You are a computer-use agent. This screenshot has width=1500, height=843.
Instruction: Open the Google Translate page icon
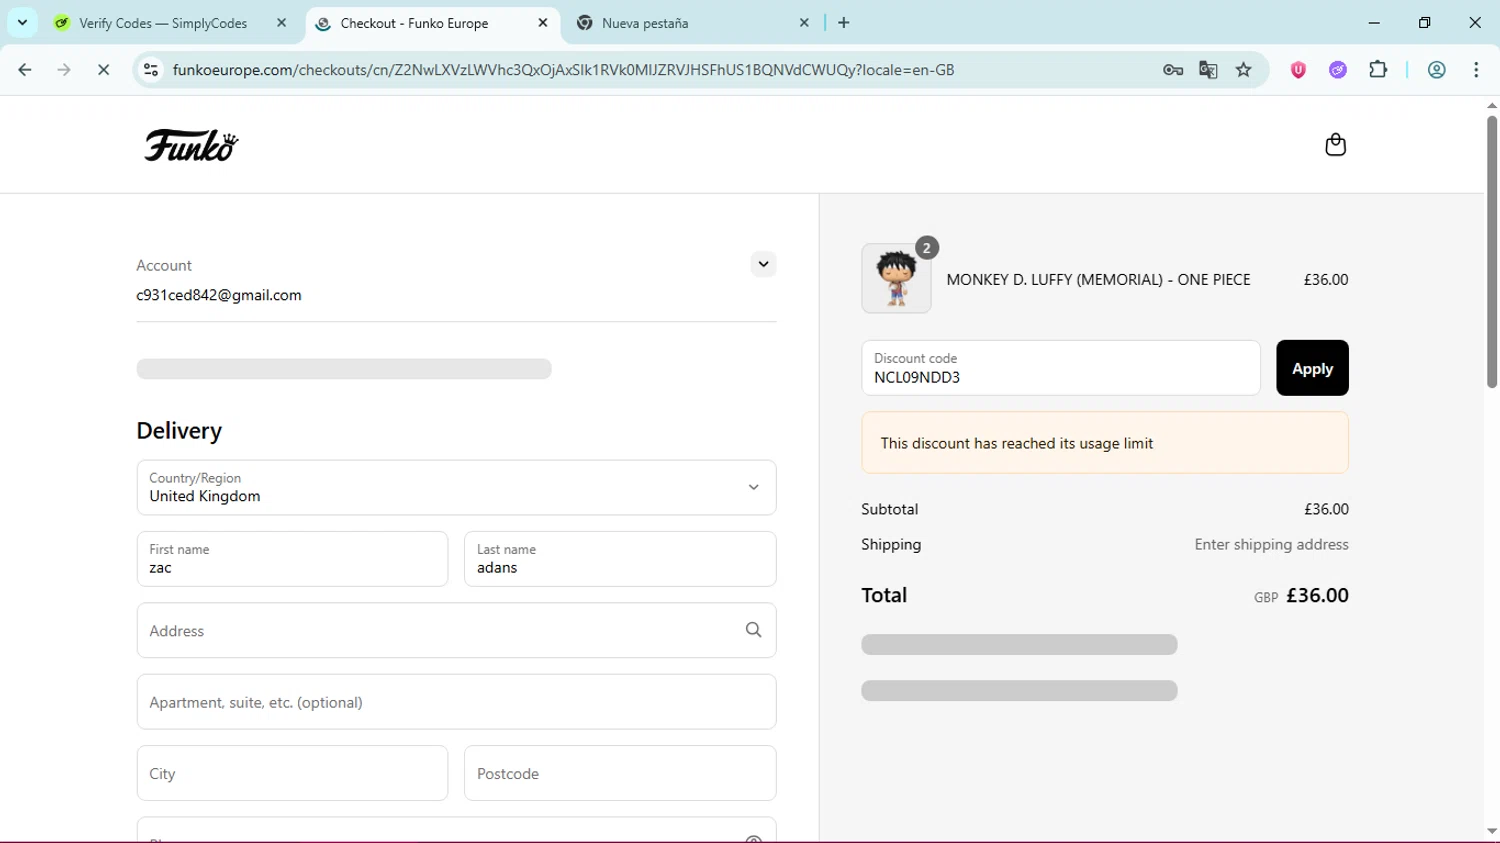pyautogui.click(x=1208, y=70)
